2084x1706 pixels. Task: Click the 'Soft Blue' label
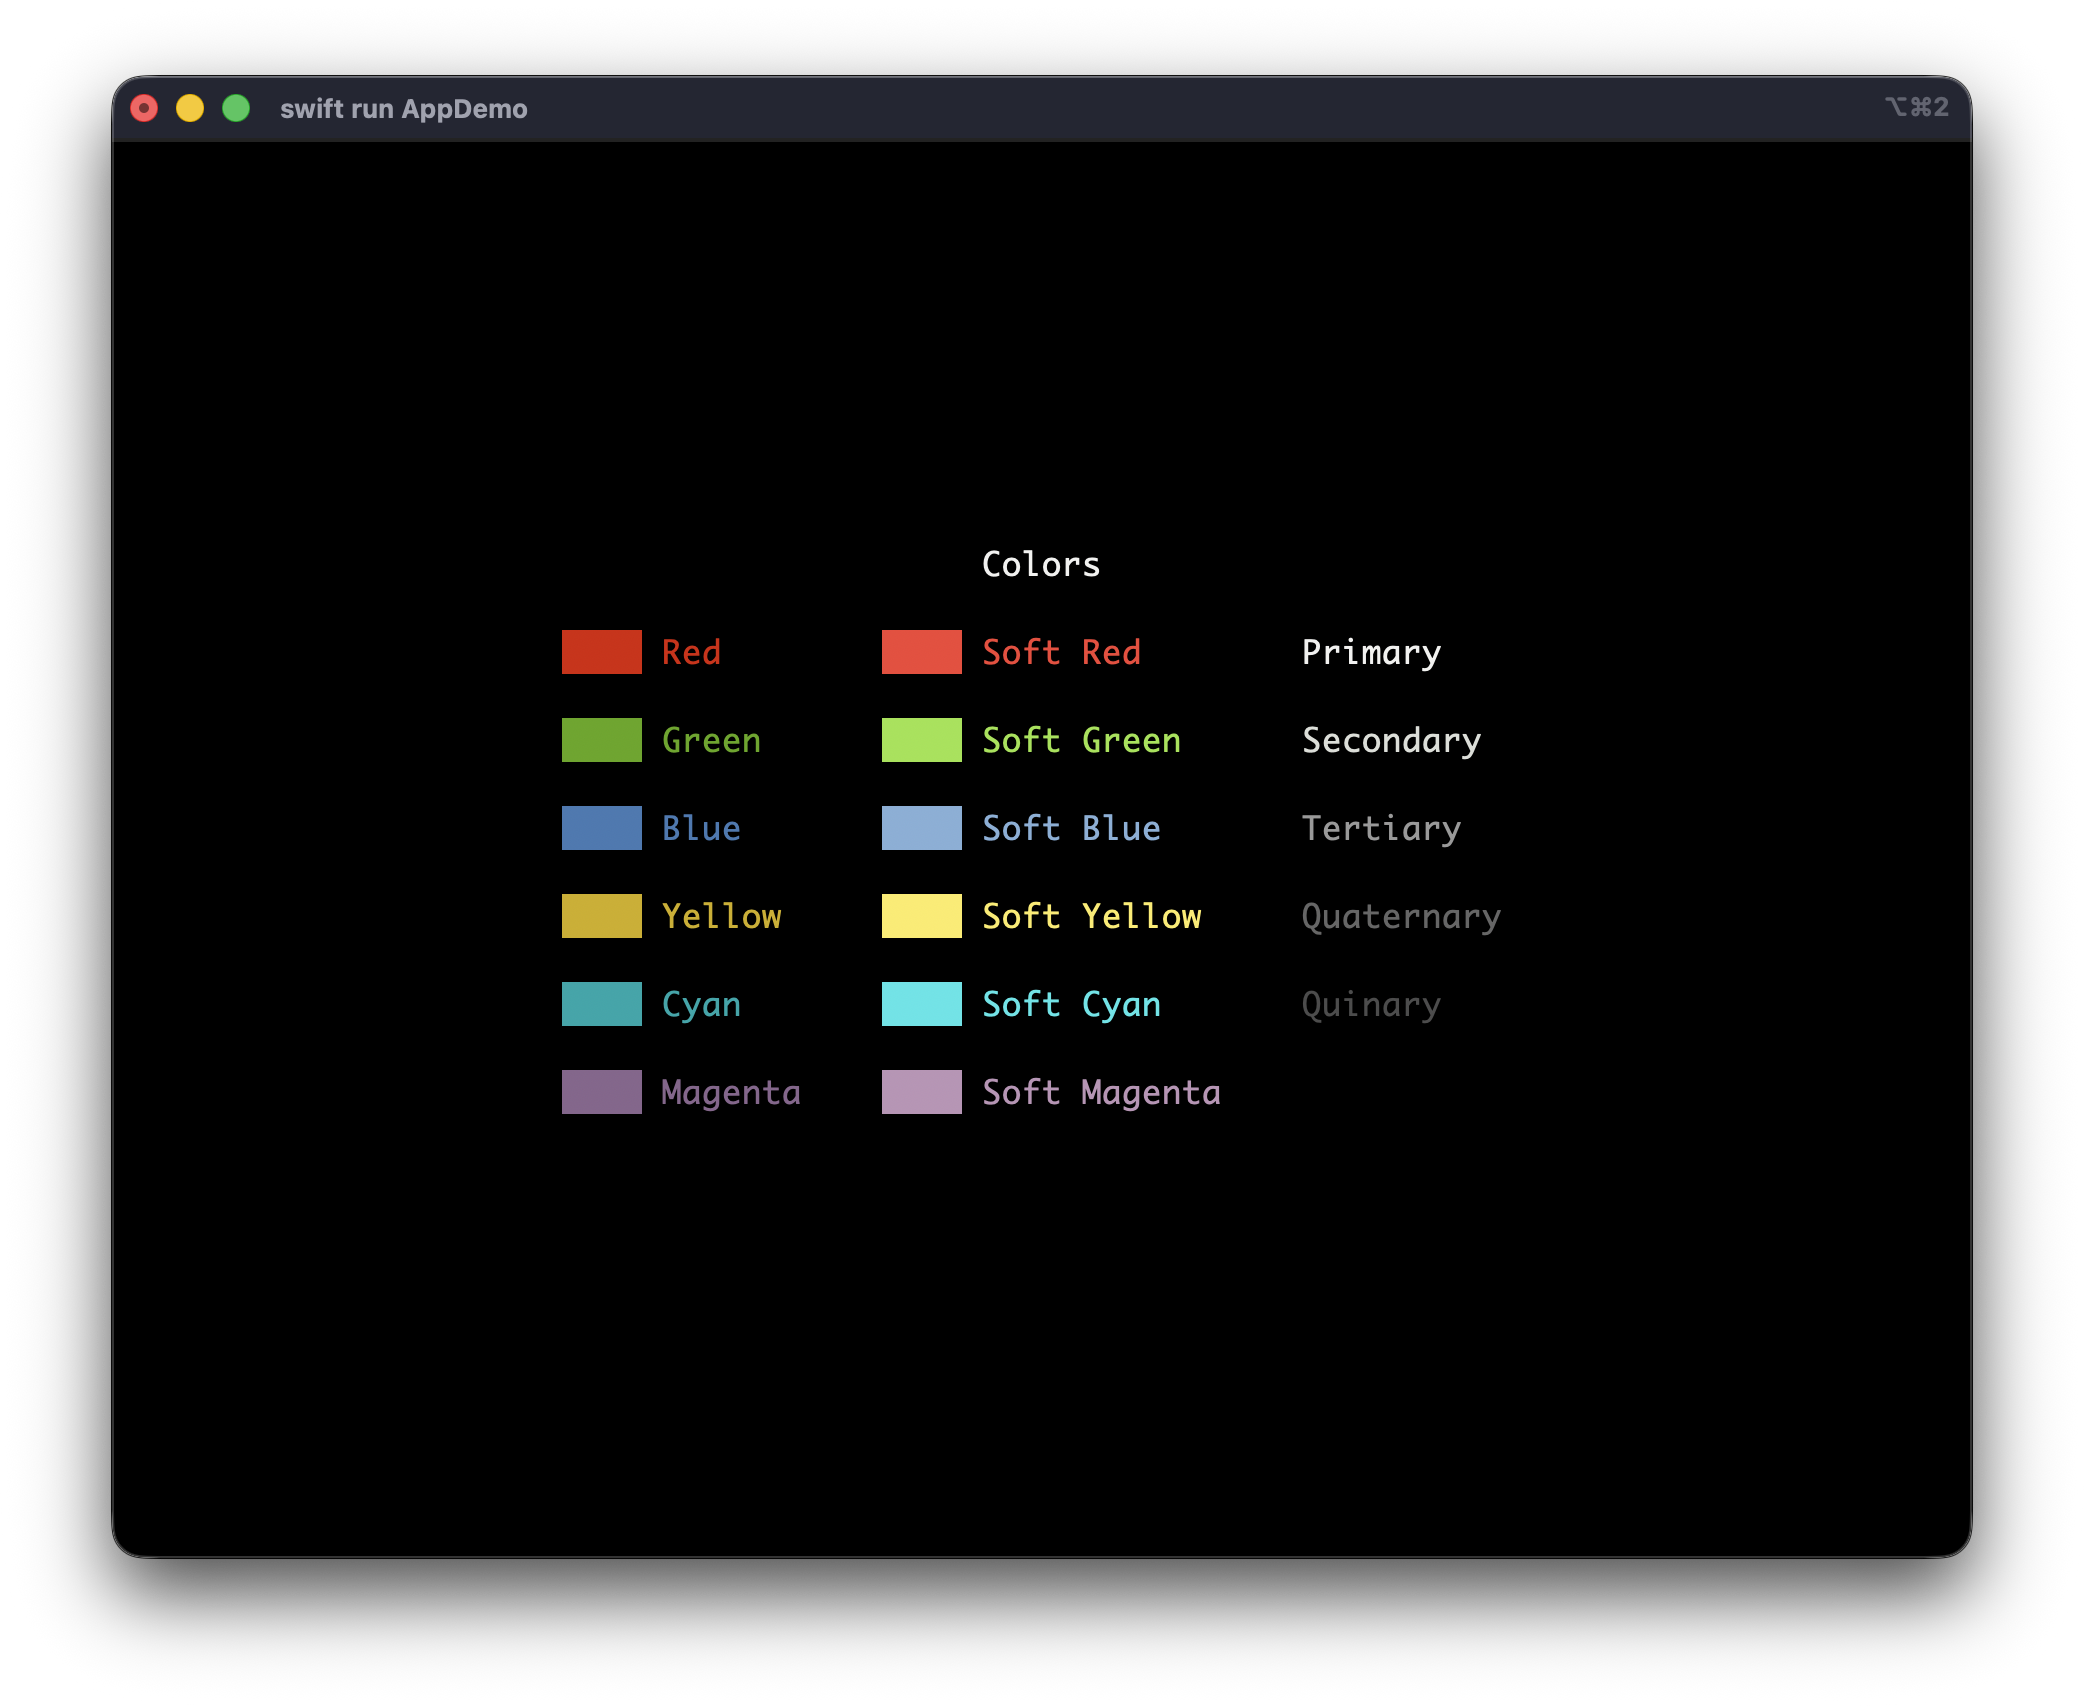tap(1071, 828)
